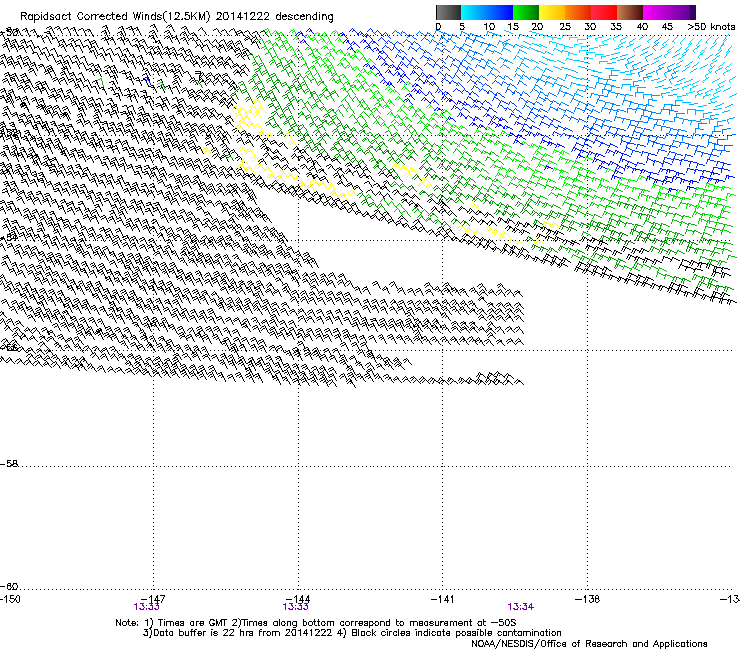Click the purple '13:34' time label
This screenshot has height=650, width=740.
tap(521, 607)
